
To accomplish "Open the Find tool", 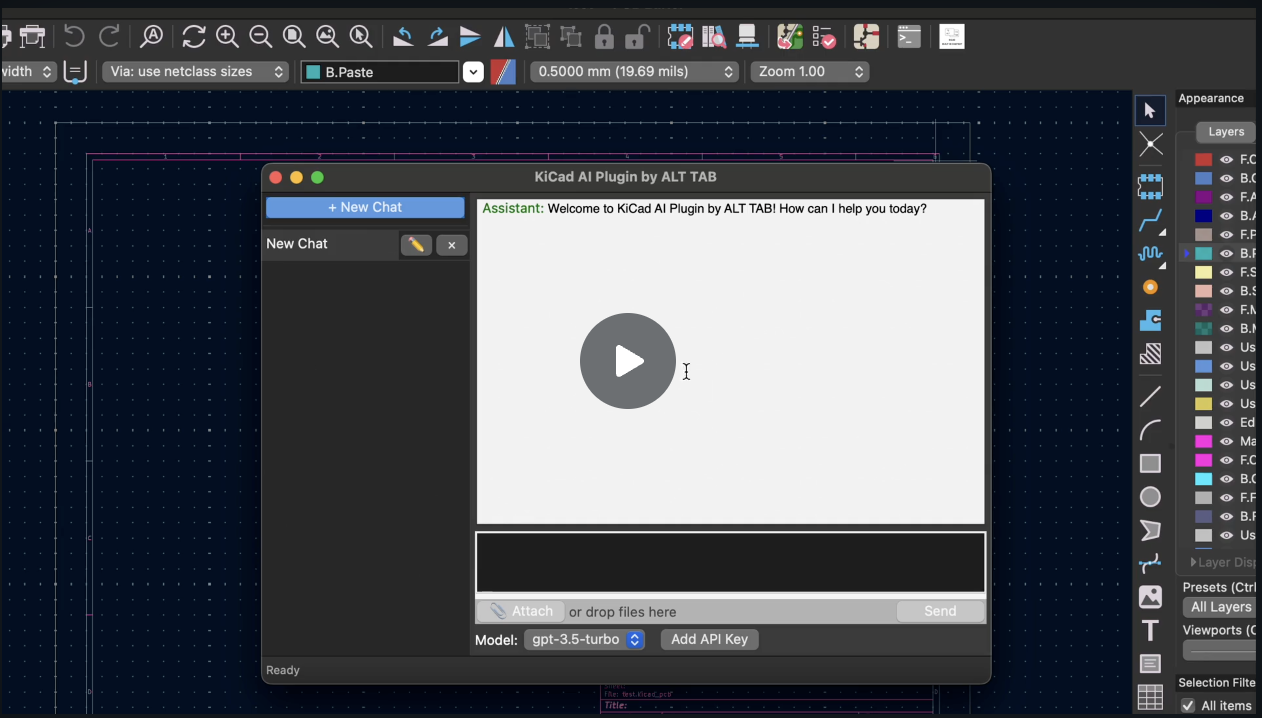I will pos(152,37).
